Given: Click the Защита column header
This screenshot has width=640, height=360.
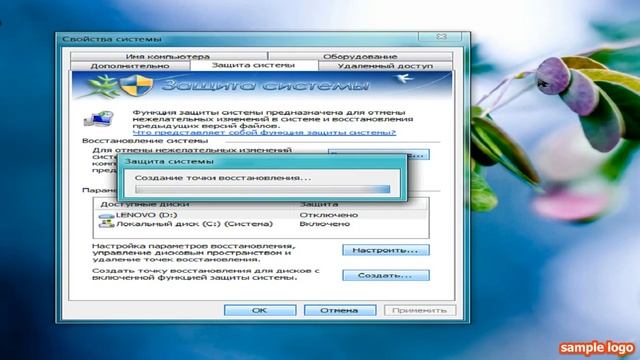Looking at the screenshot, I should [x=319, y=204].
